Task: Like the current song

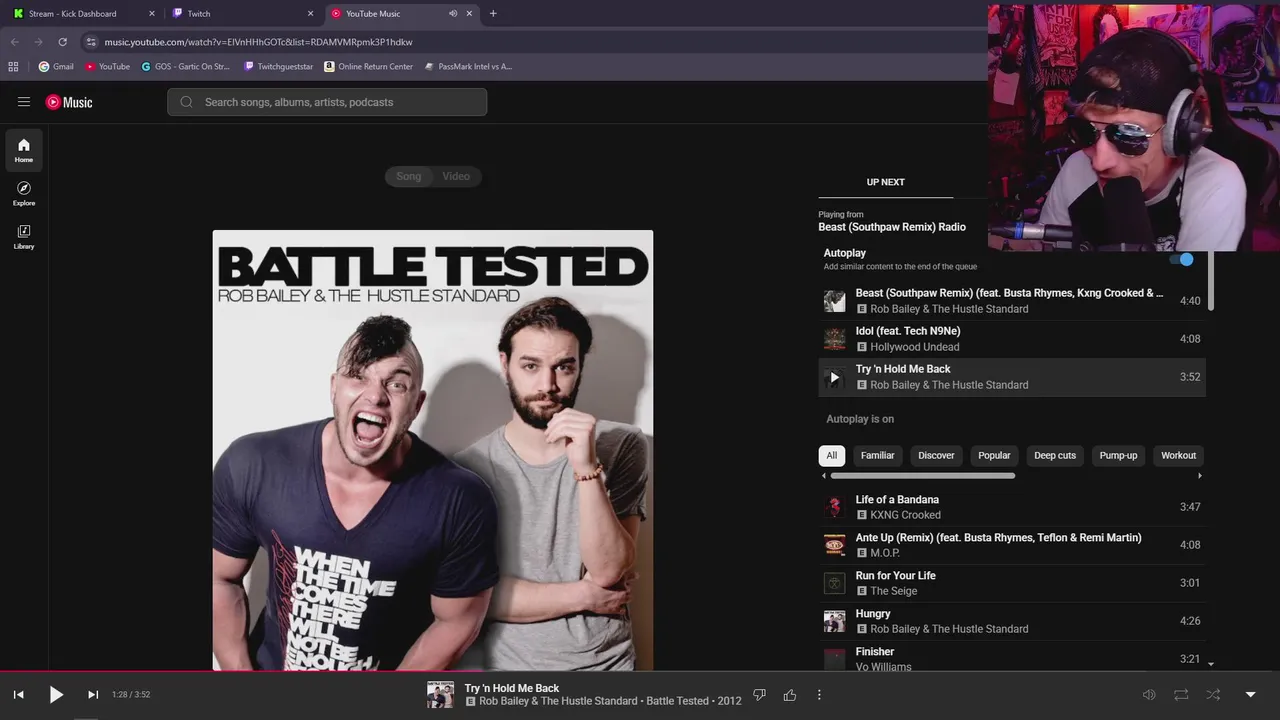Action: click(x=790, y=695)
